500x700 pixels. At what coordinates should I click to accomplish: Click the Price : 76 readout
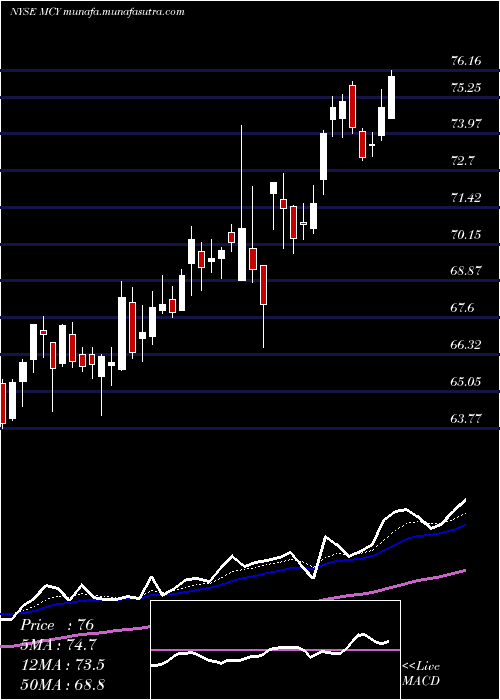click(57, 625)
